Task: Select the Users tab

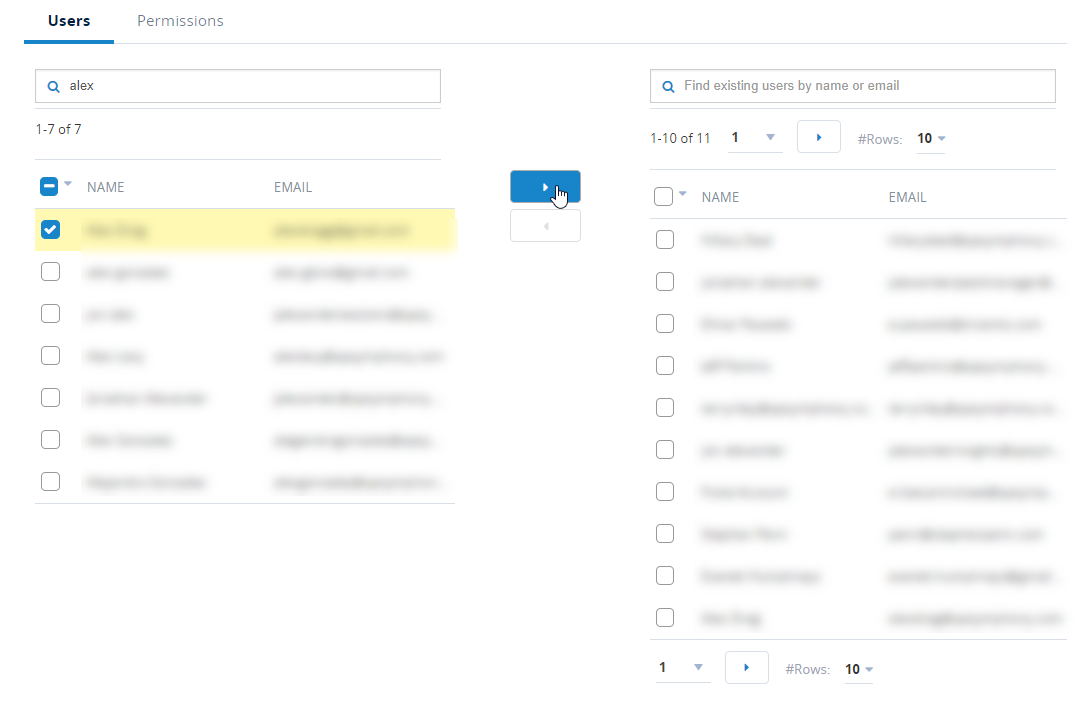Action: 69,21
